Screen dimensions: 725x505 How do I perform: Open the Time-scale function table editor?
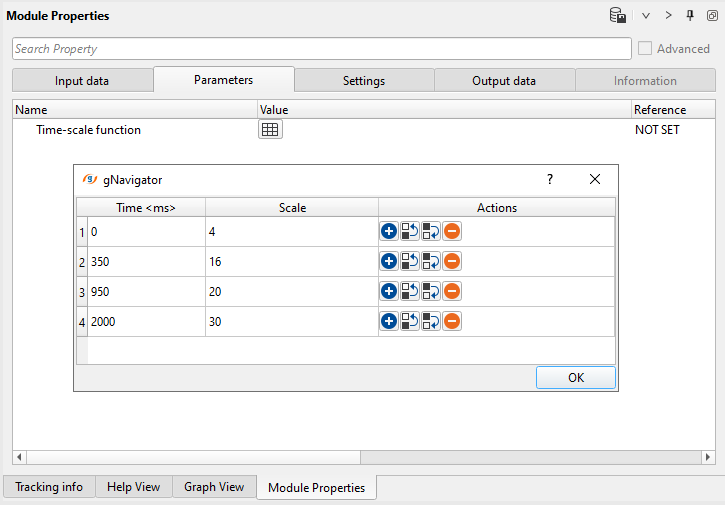click(270, 130)
